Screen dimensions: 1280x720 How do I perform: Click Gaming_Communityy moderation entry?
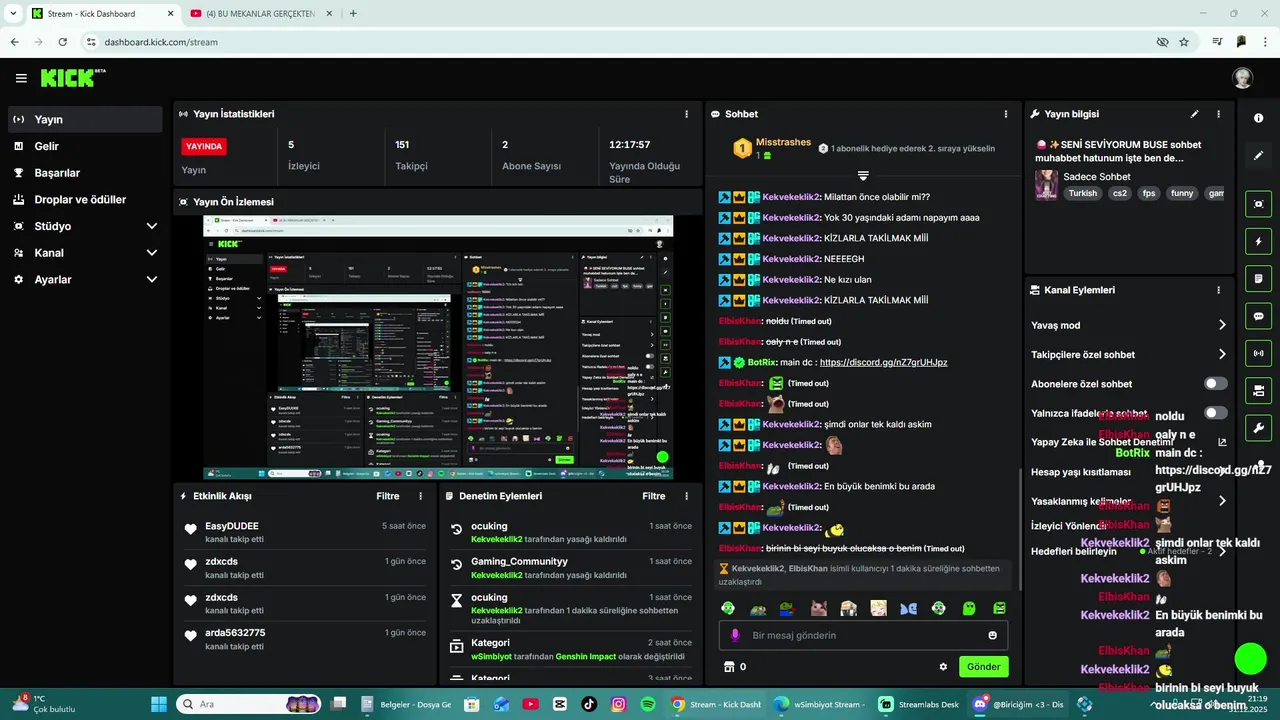570,568
